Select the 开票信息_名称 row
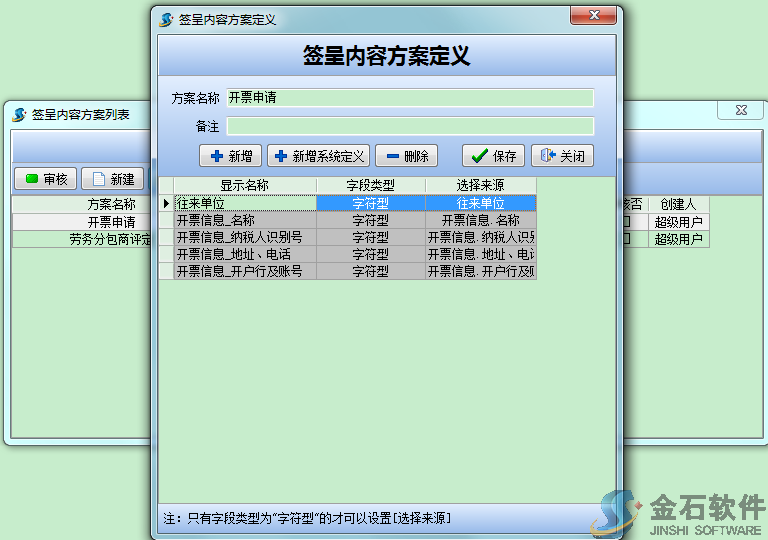 [245, 220]
